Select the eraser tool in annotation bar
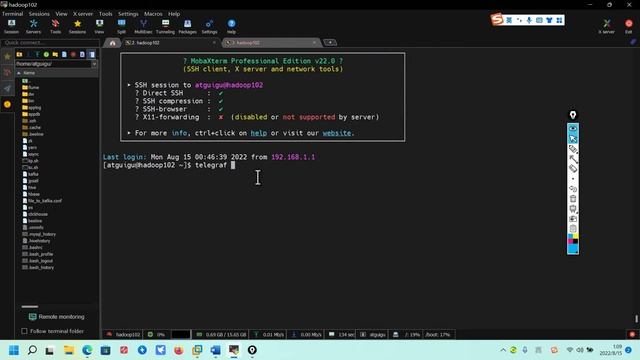This screenshot has width=640, height=360. coord(573,169)
